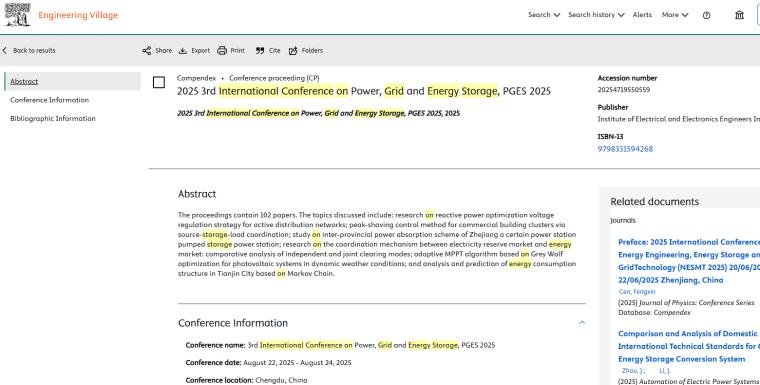Open Comparison and Analysis of Domestic related document
Viewport: 760px width, 385px height.
click(x=689, y=346)
